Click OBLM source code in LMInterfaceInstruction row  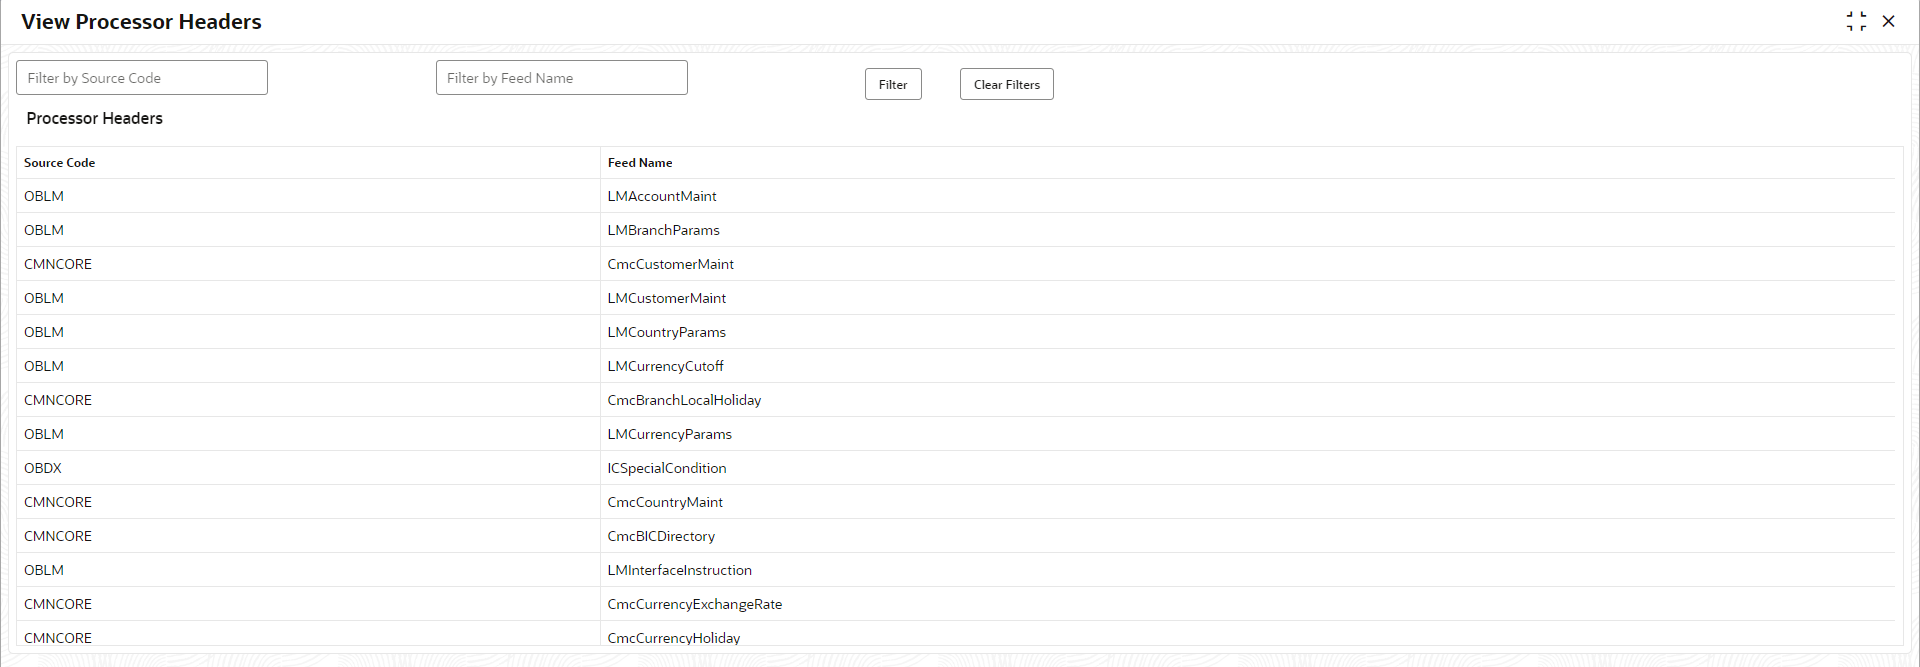[308, 570]
